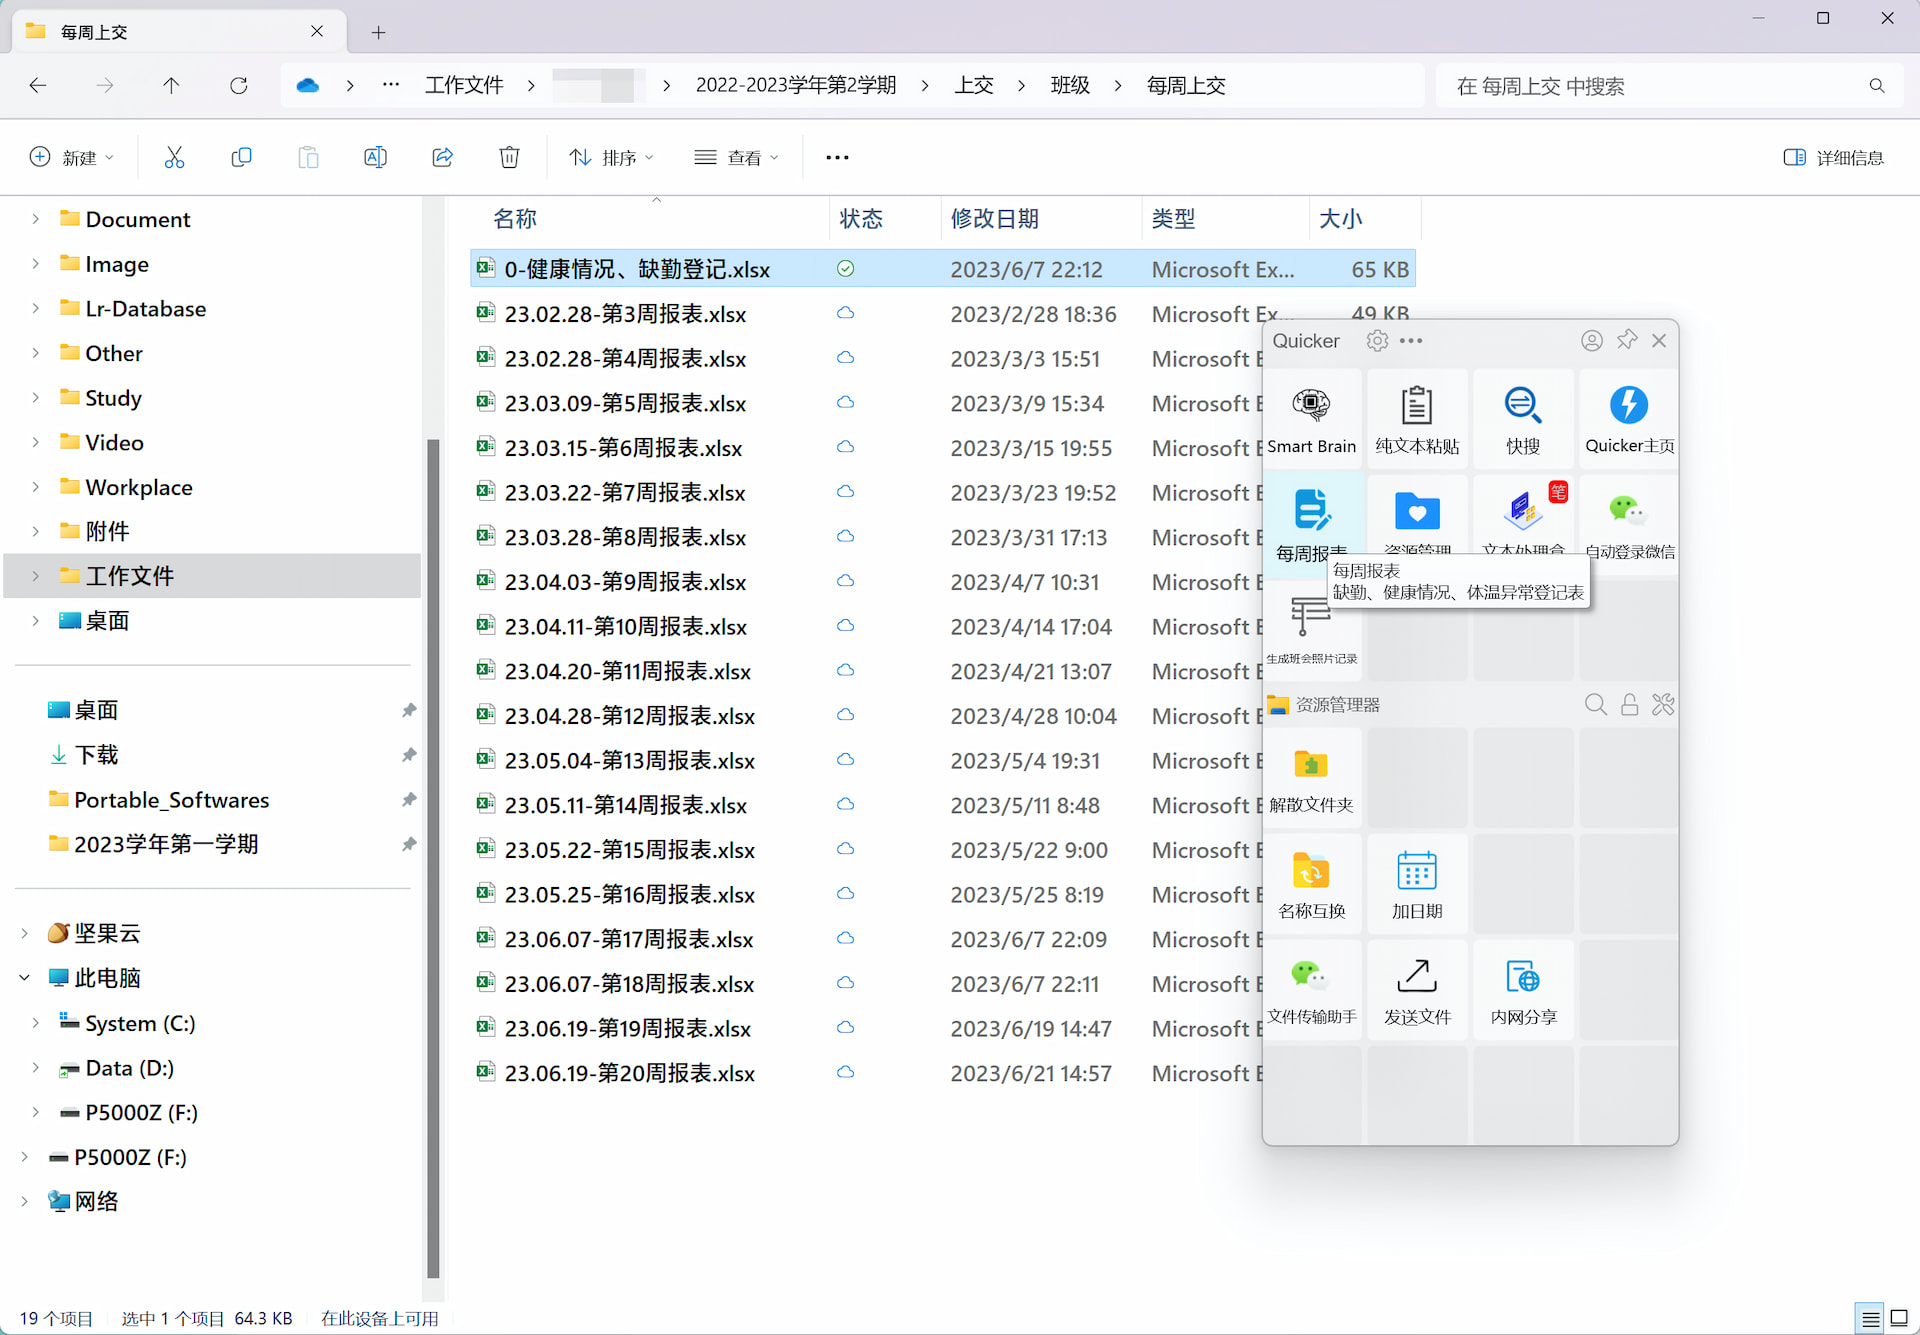Open Portable_Softwares pinned folder
Screen dimensions: 1920x1335
[x=171, y=800]
